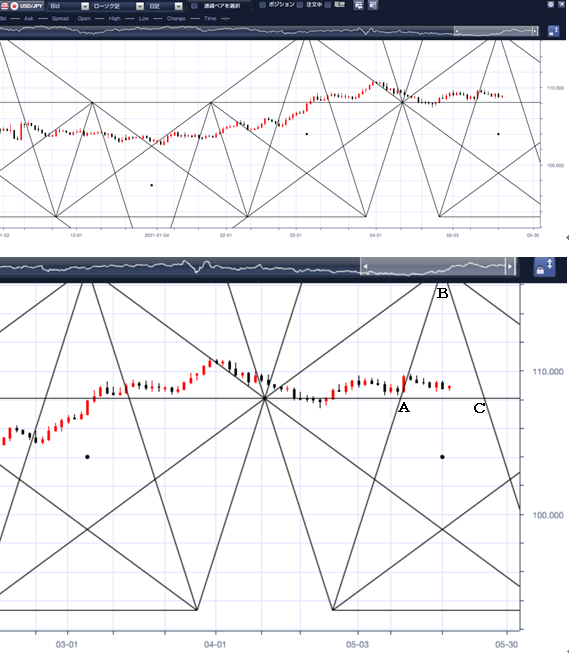
Task: Click left arrow handle of lower navigator
Action: point(365,266)
